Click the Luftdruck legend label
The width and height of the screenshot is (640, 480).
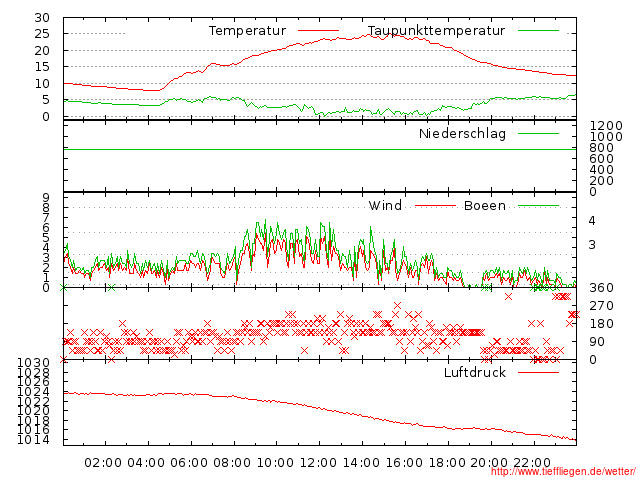[475, 372]
